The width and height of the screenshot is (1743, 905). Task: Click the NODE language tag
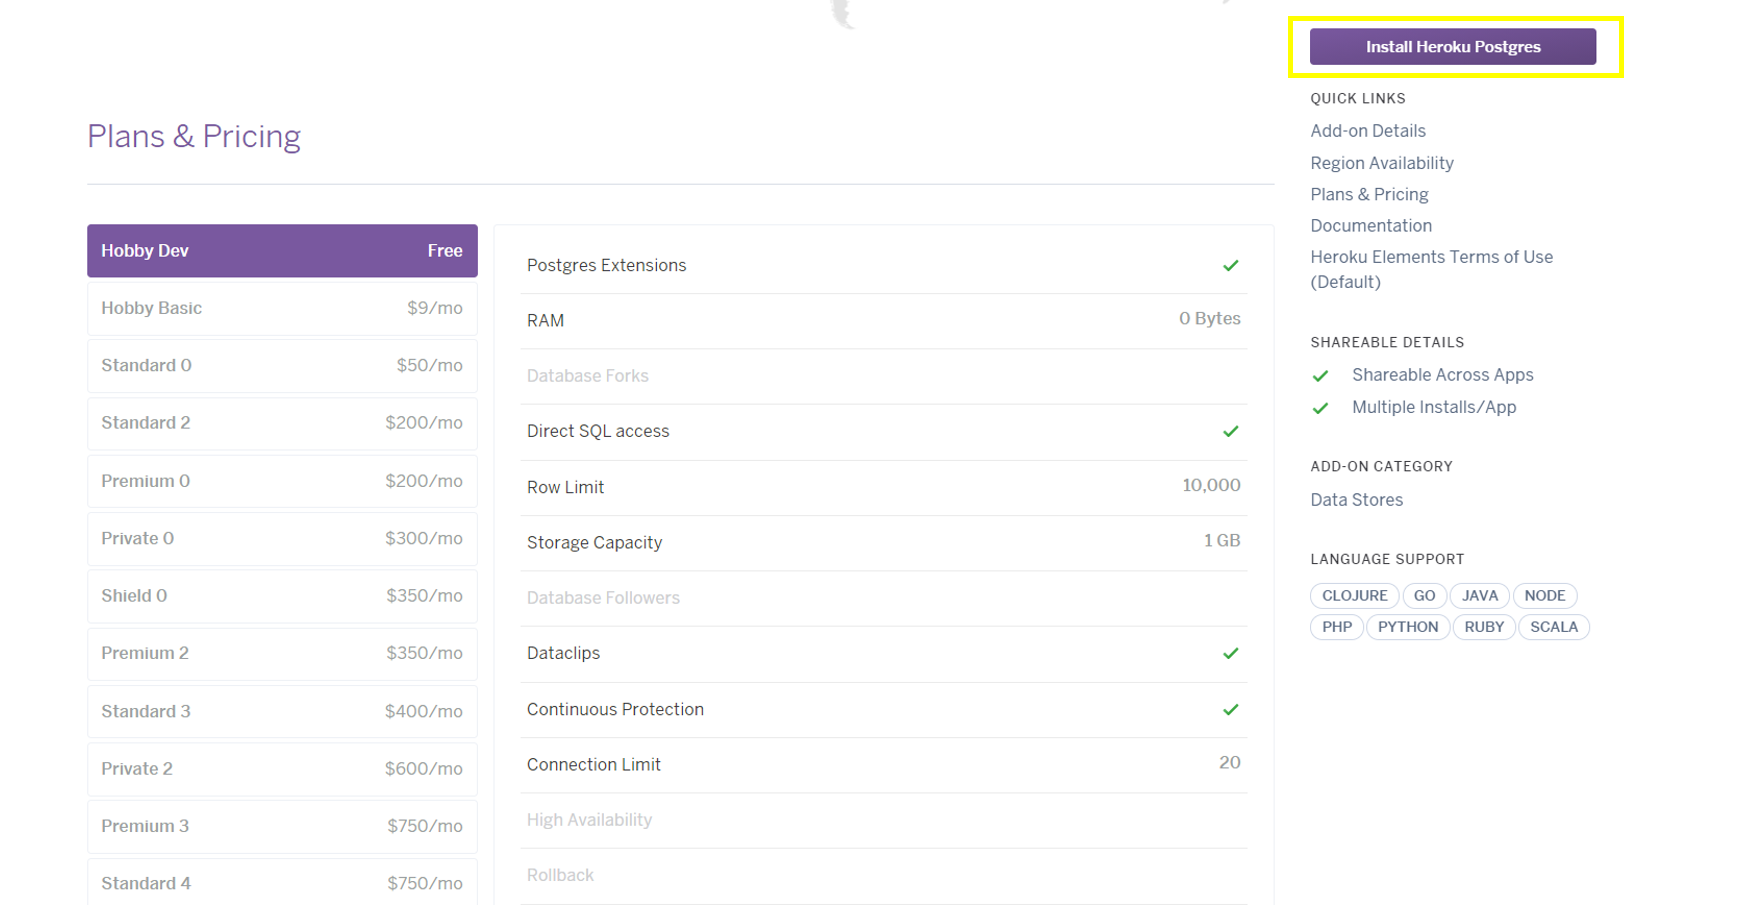[1544, 596]
